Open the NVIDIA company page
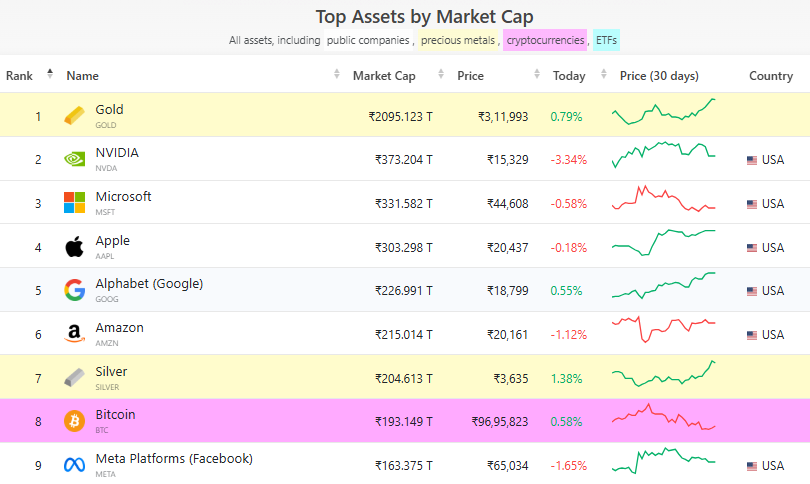 (117, 153)
